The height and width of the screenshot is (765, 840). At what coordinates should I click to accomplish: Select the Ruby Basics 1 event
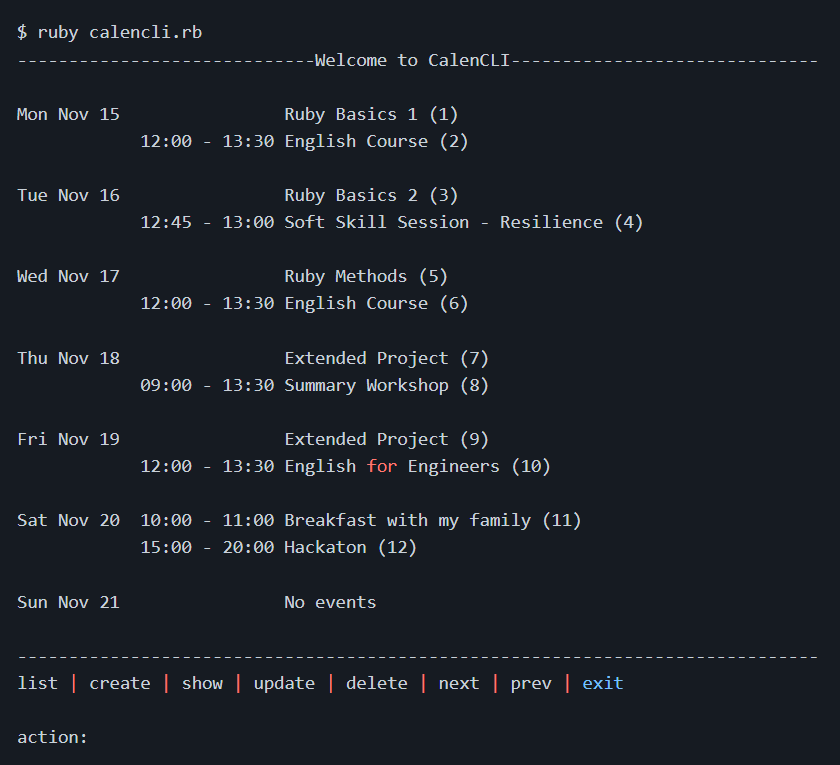pyautogui.click(x=370, y=114)
